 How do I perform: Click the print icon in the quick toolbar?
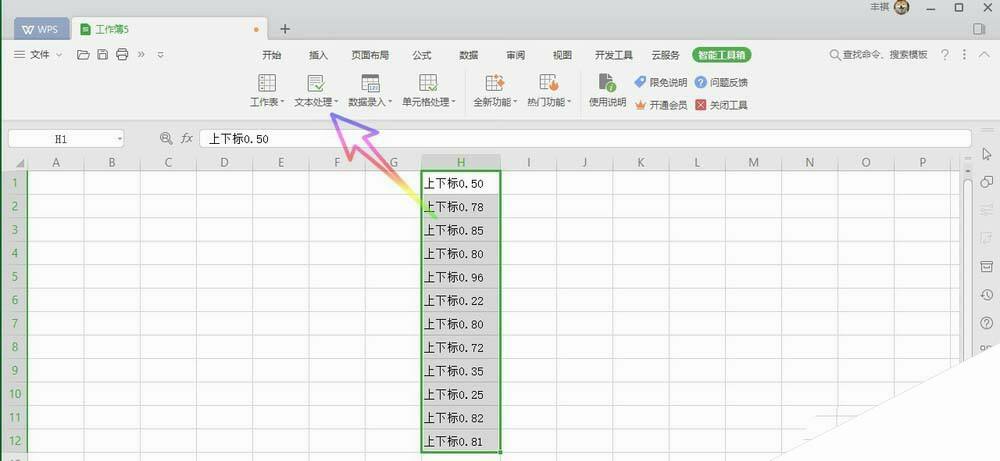pyautogui.click(x=122, y=55)
